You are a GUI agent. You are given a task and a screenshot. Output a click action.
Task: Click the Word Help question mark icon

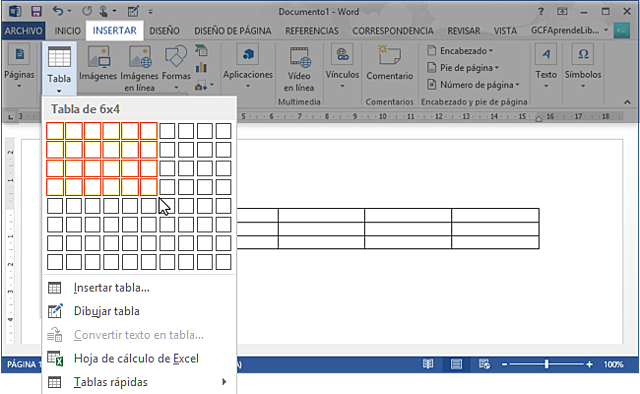pyautogui.click(x=541, y=11)
